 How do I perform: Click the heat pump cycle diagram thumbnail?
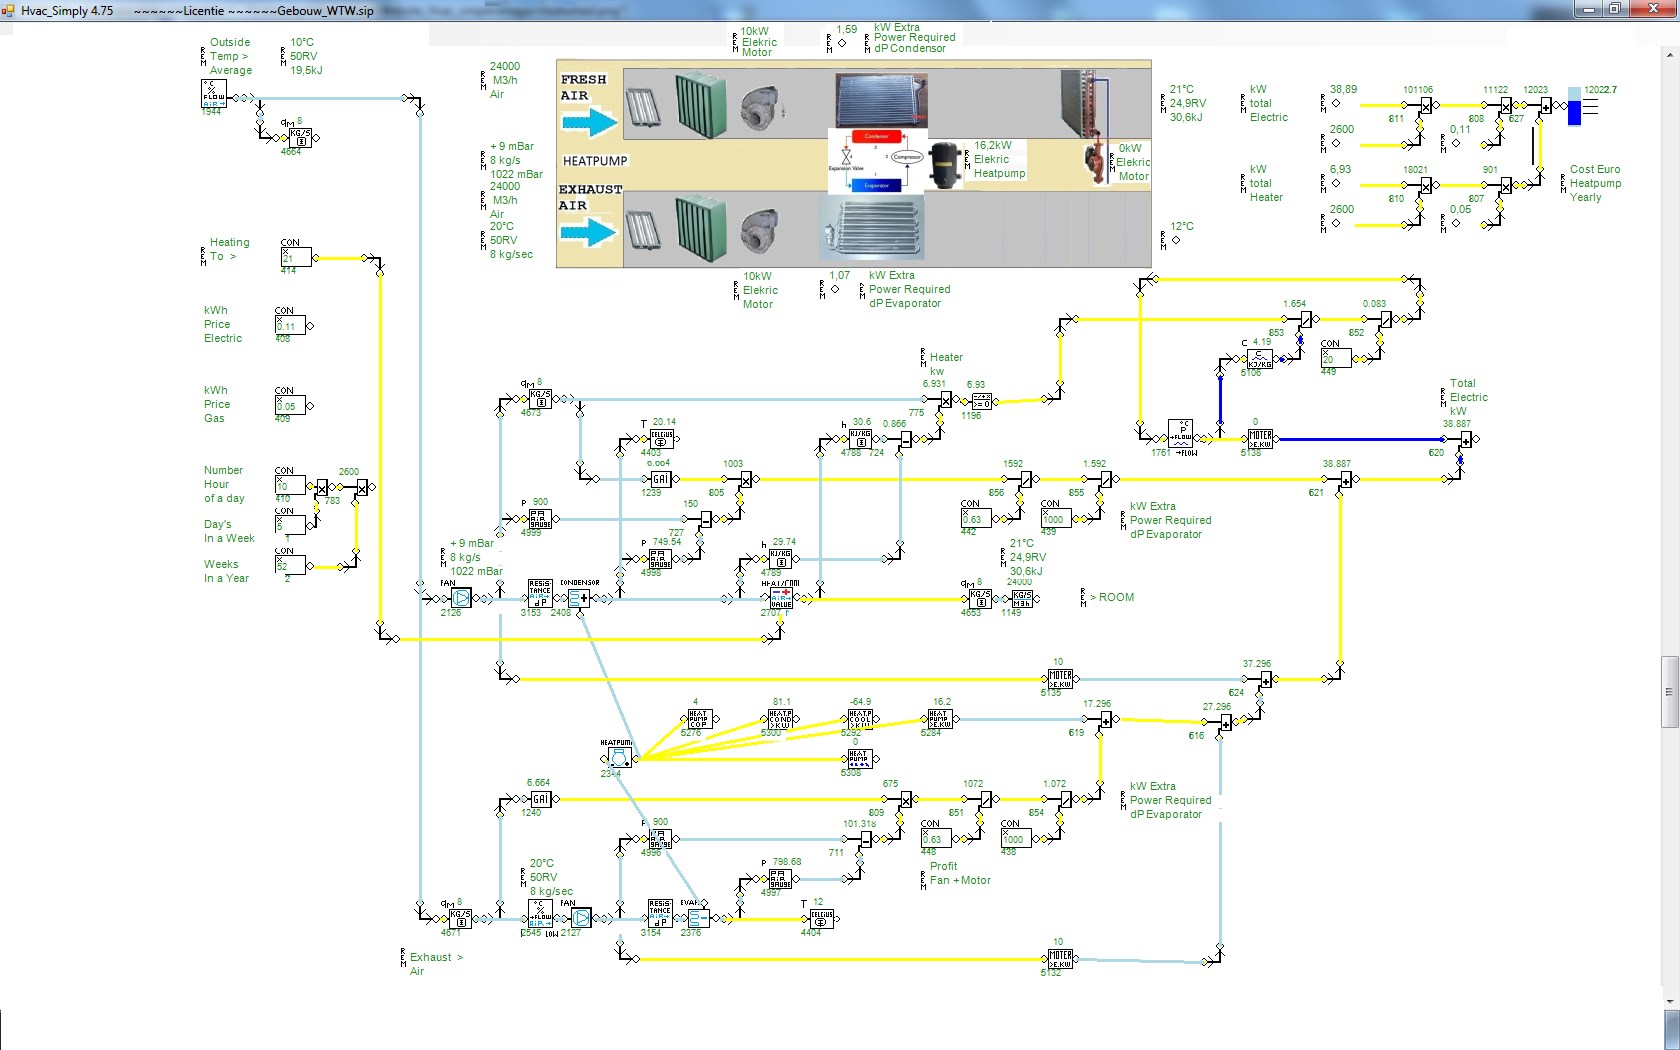878,160
